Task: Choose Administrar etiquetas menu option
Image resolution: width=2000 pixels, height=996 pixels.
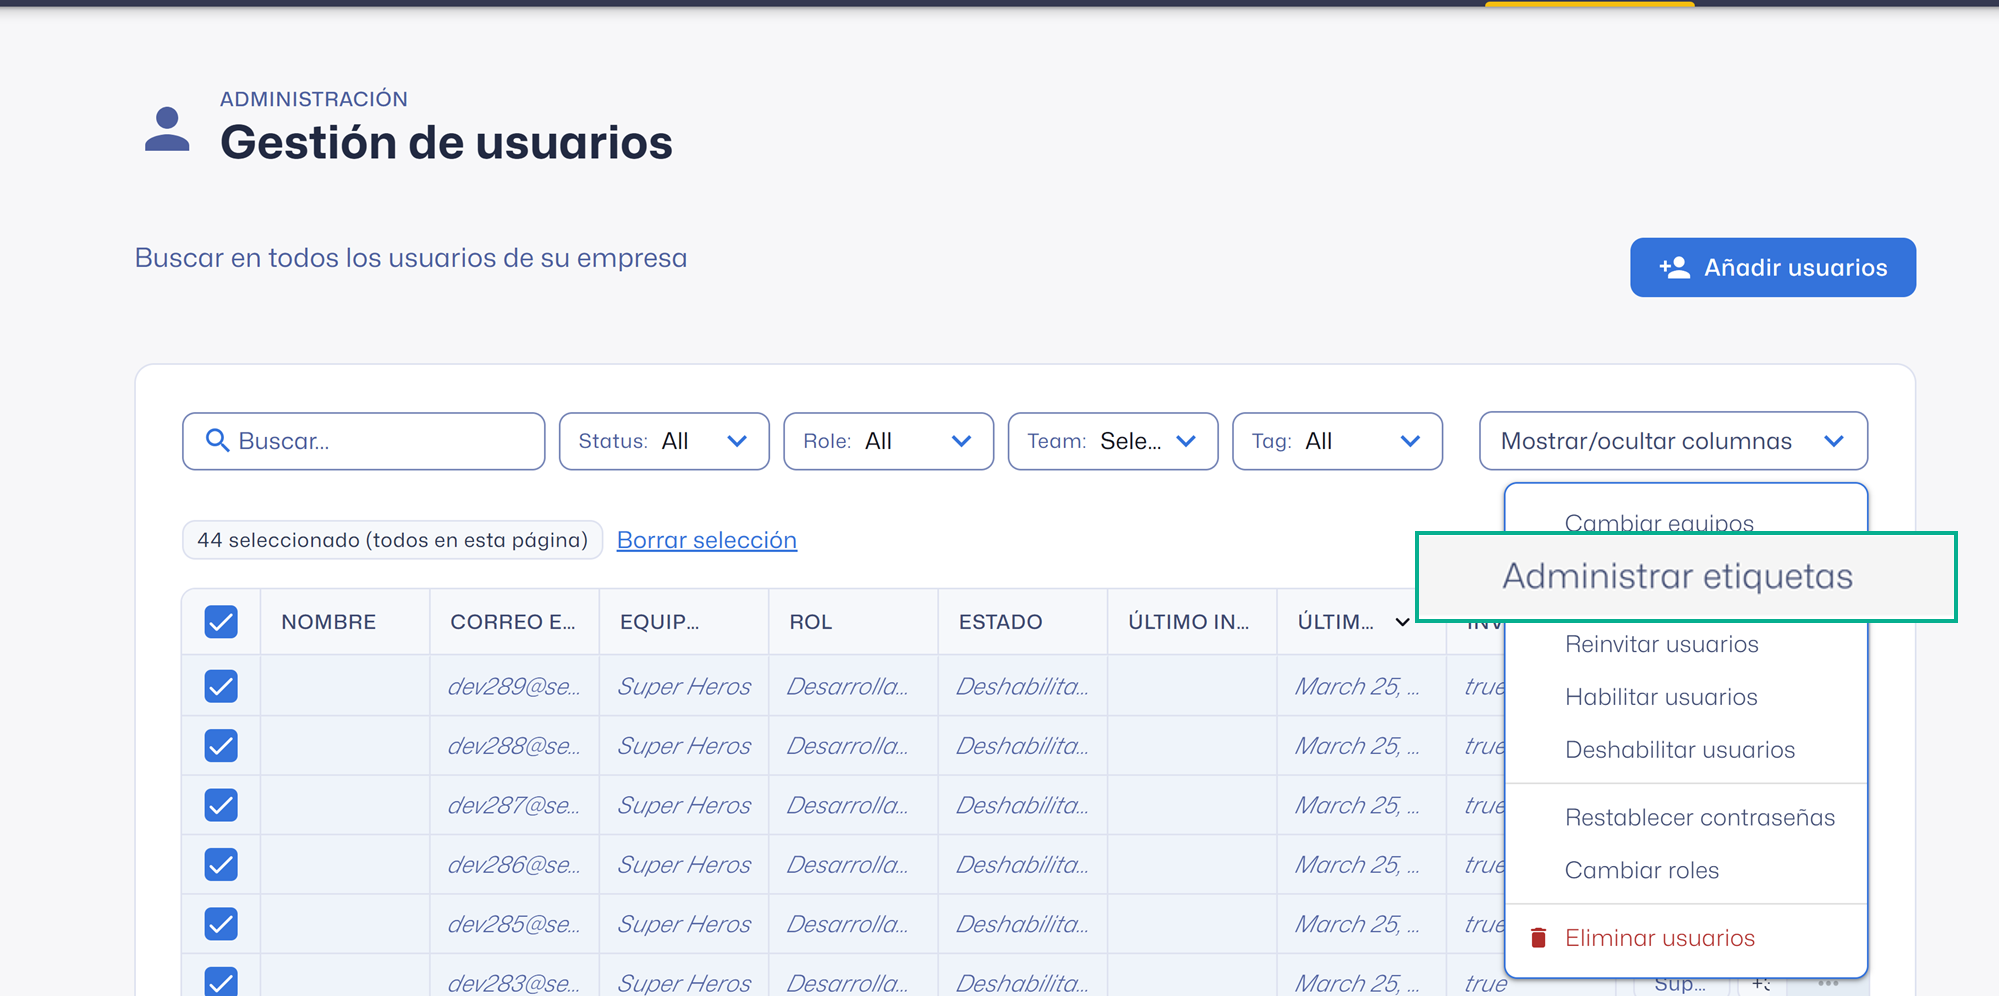Action: coord(1686,577)
